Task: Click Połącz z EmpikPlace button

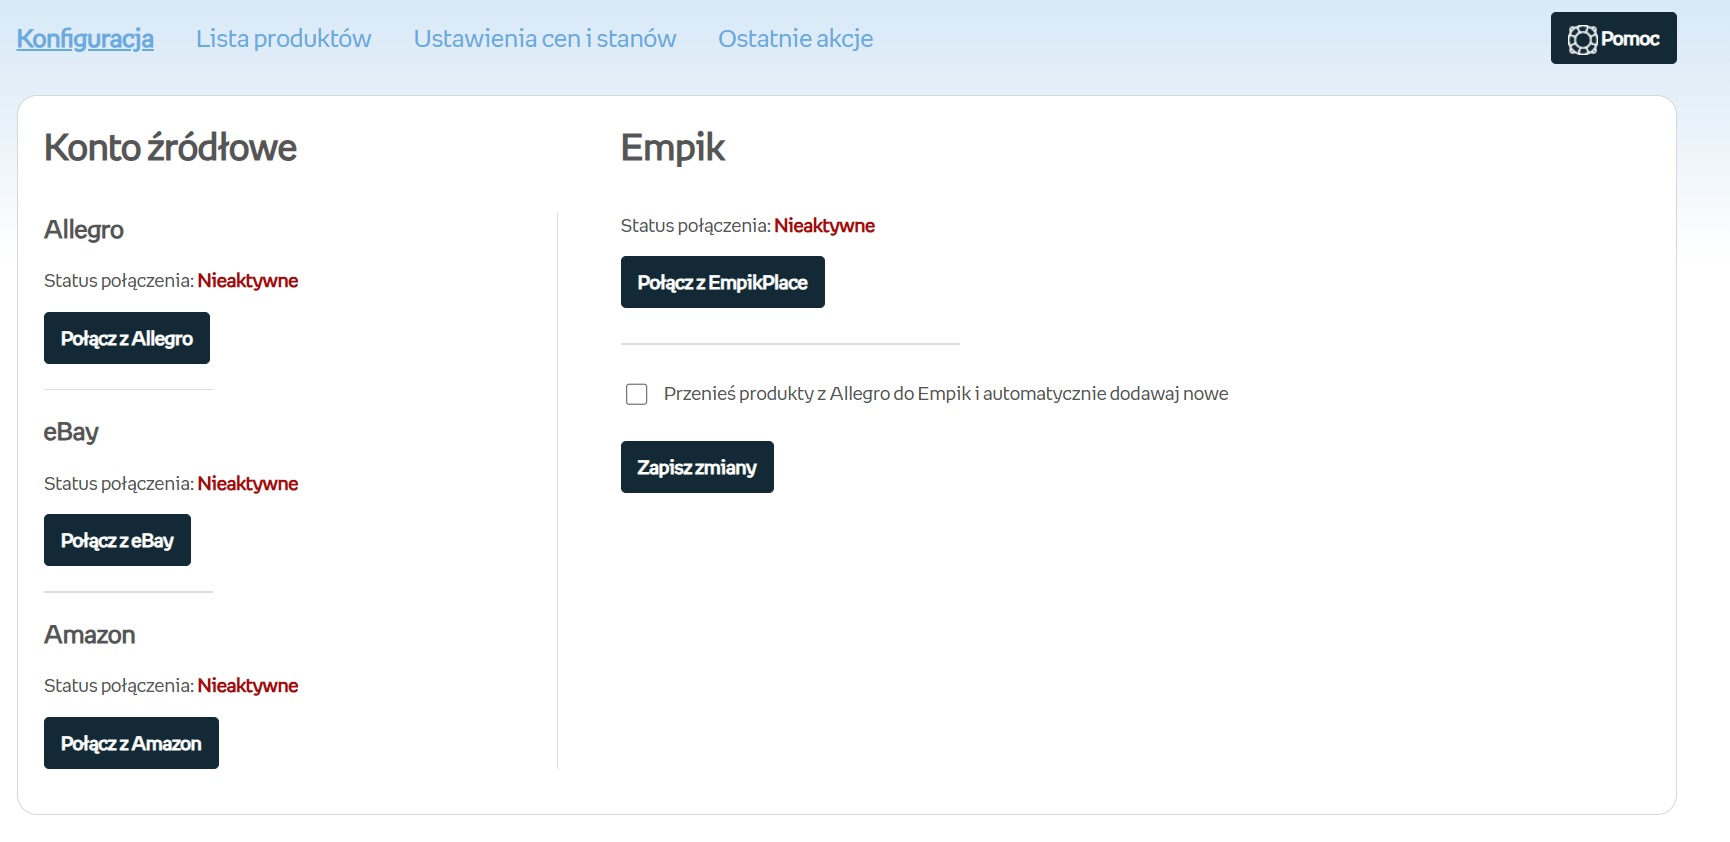Action: tap(722, 282)
